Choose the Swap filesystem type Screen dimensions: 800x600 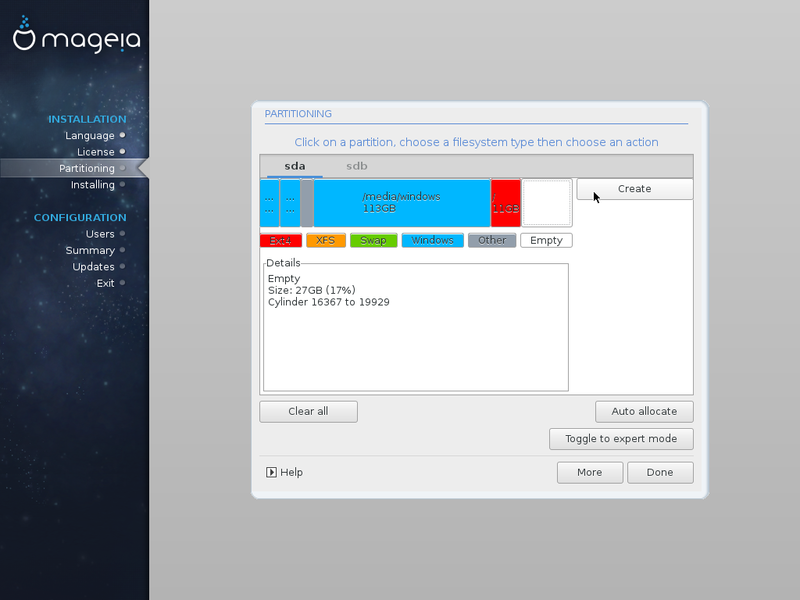[373, 240]
